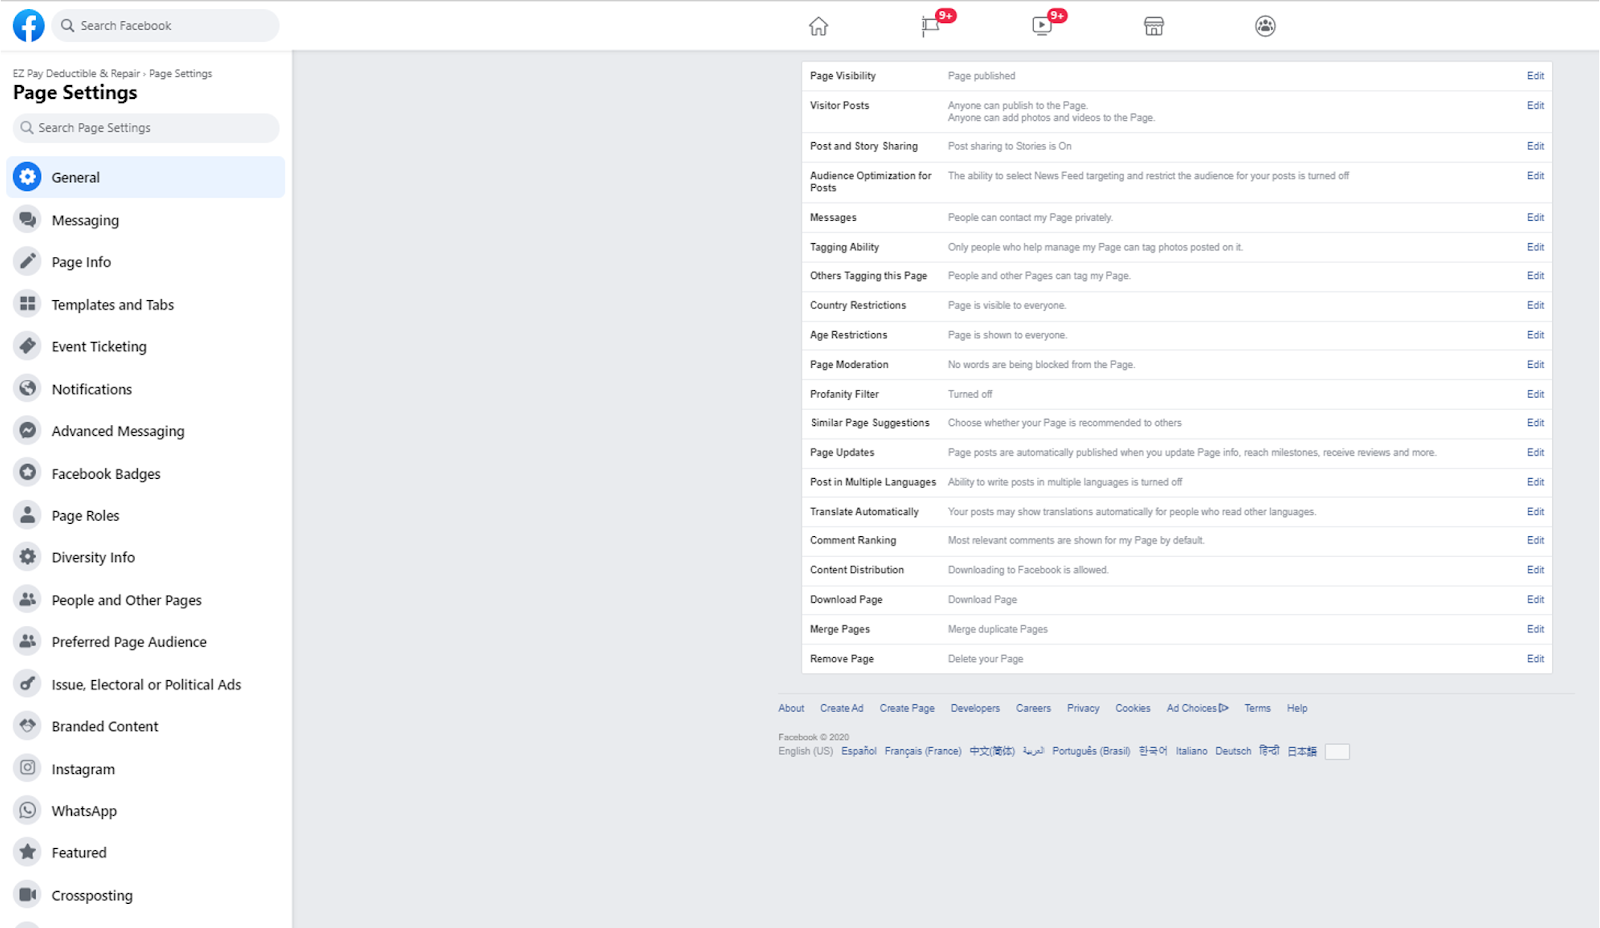The image size is (1600, 928).
Task: Edit the Merge Pages row
Action: (1535, 629)
